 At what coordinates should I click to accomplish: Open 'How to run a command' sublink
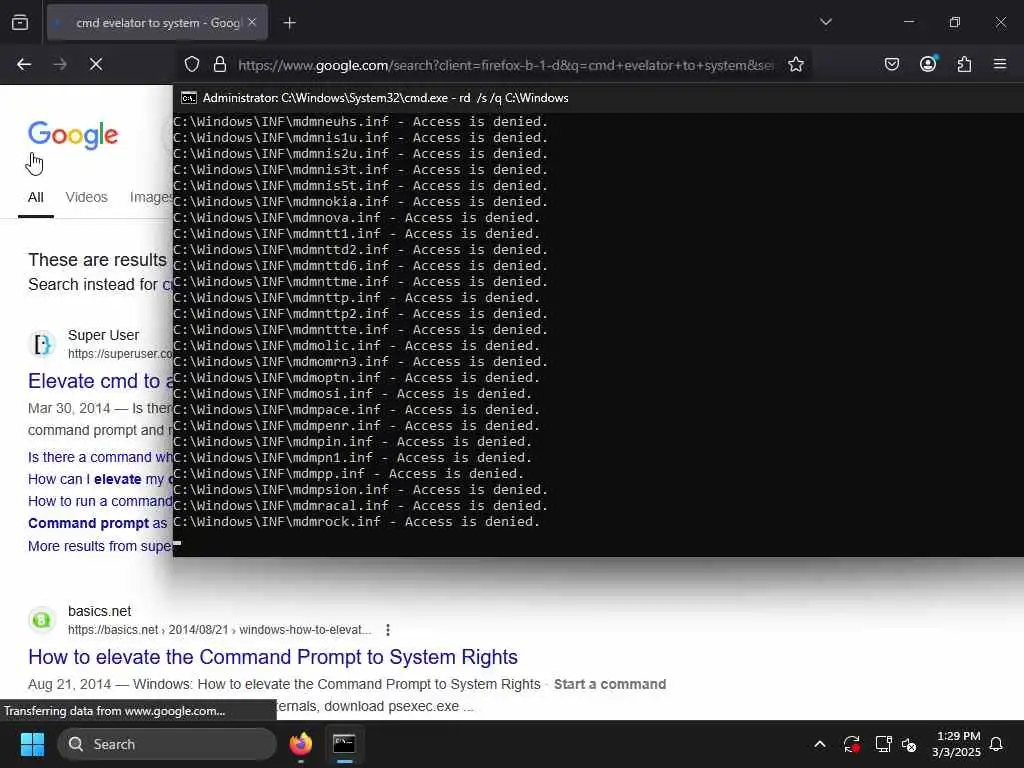click(x=100, y=501)
